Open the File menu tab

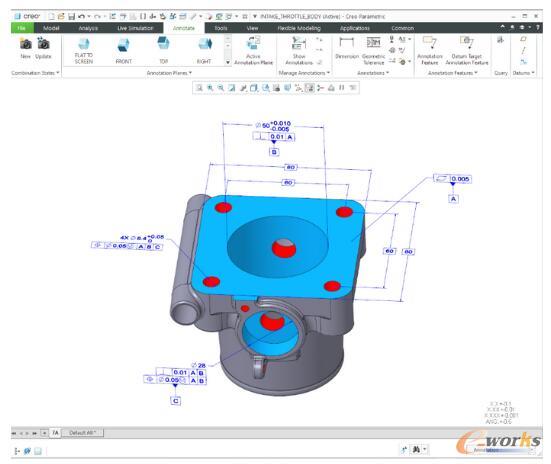click(21, 28)
